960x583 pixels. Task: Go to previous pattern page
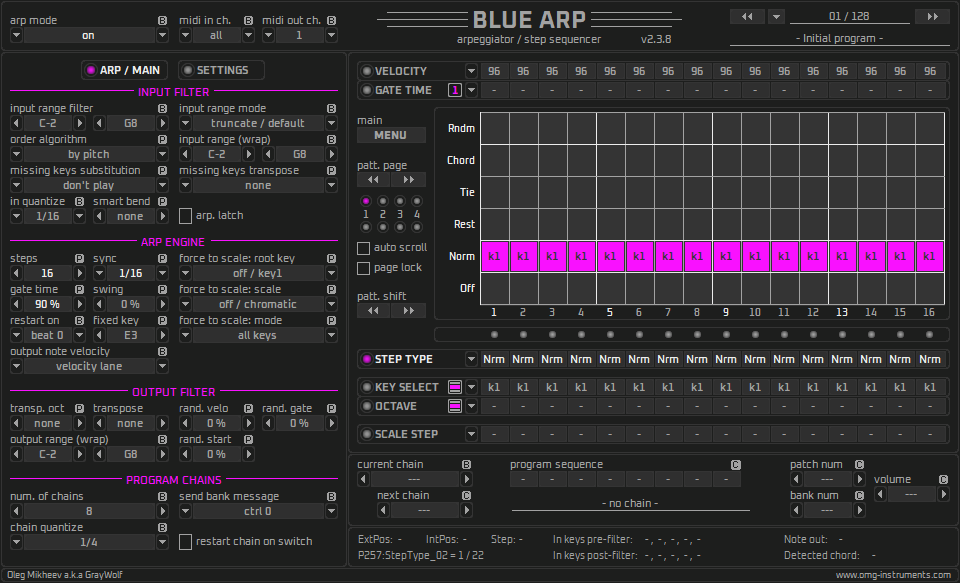point(373,180)
